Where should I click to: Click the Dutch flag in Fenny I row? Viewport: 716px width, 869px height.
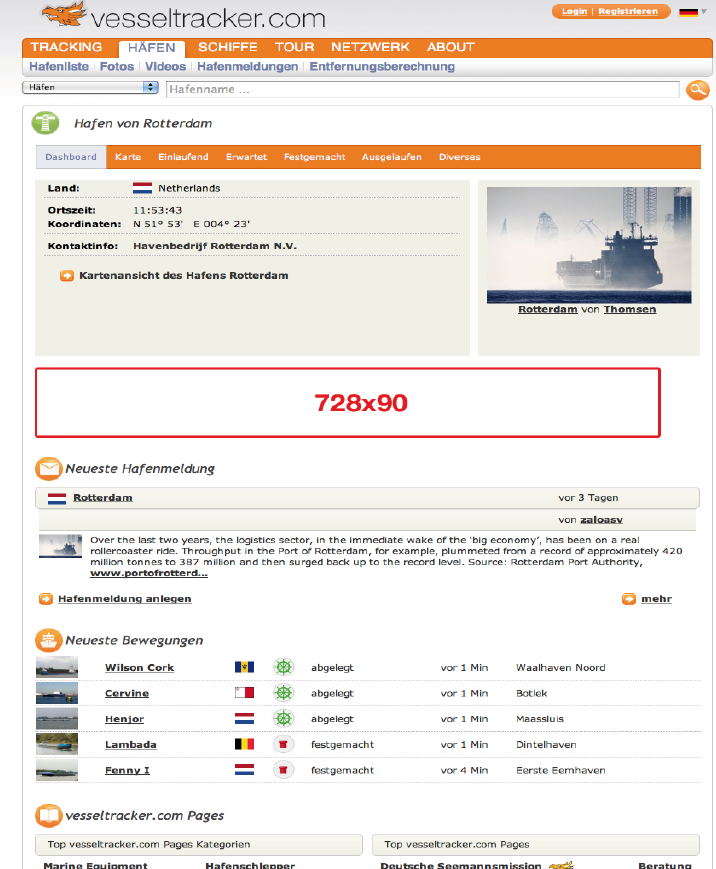click(244, 770)
